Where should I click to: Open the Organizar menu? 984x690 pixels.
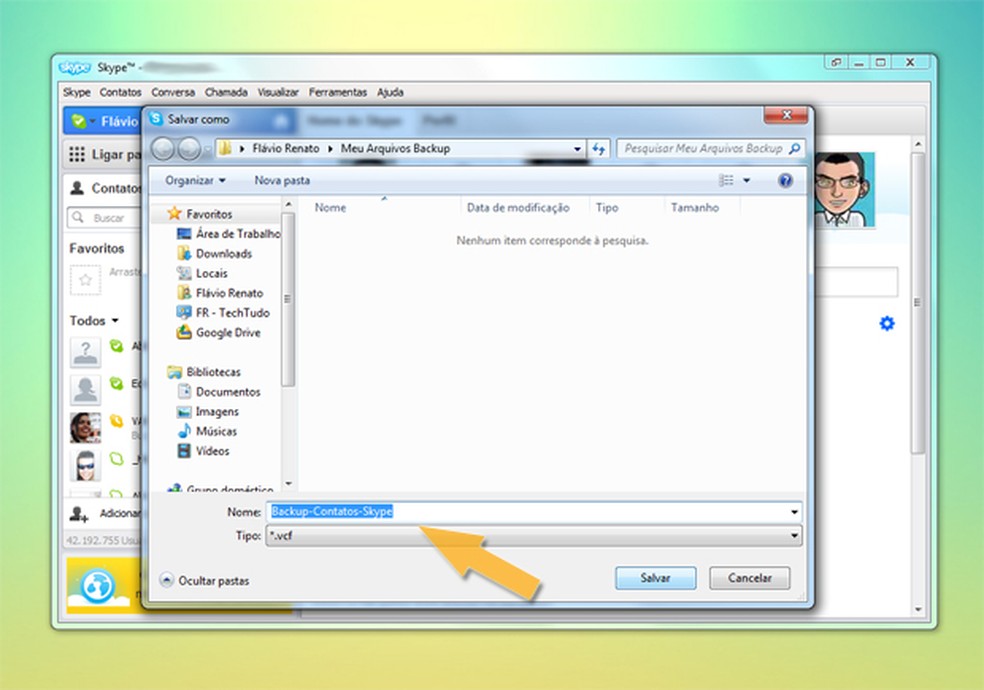click(x=195, y=181)
